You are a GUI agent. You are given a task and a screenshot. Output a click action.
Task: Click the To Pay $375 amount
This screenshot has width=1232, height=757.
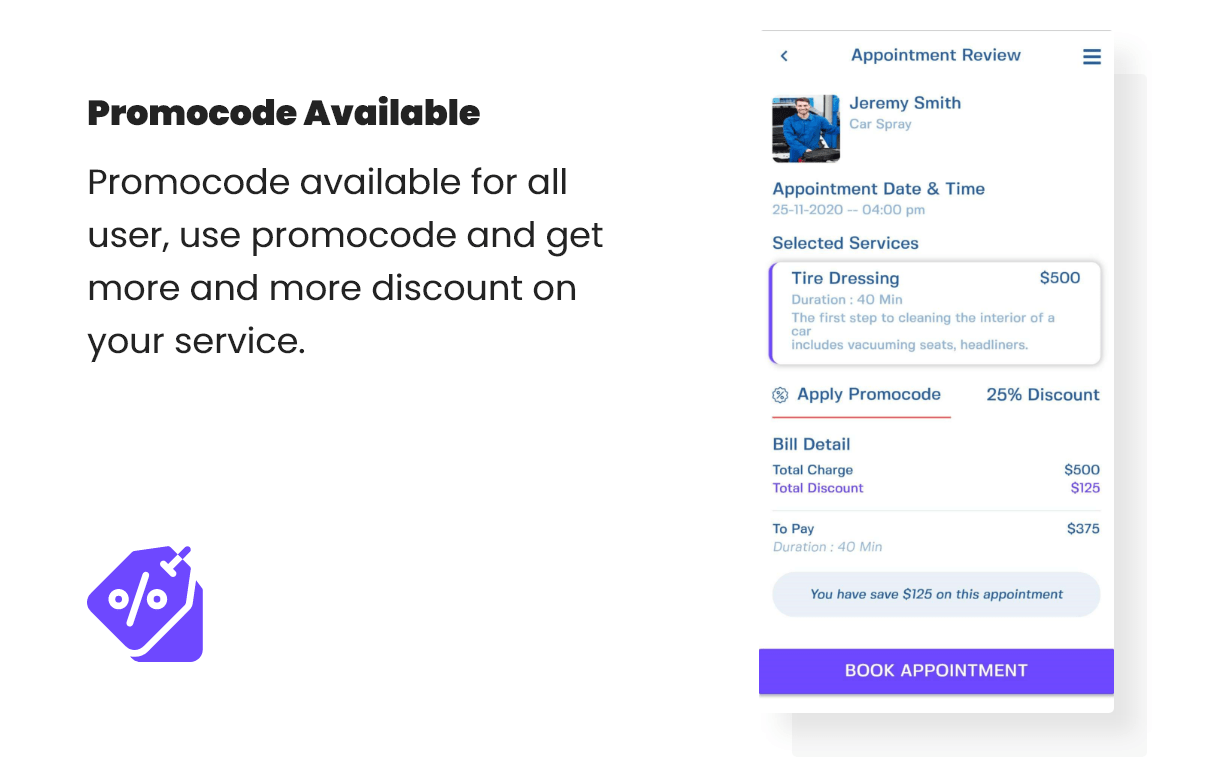(x=1083, y=528)
